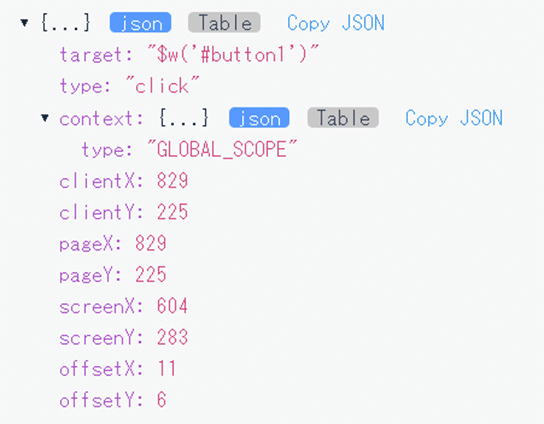Screen dimensions: 544x424
Task: Select the "GLOBAL_SCOPE" type value
Action: click(222, 150)
